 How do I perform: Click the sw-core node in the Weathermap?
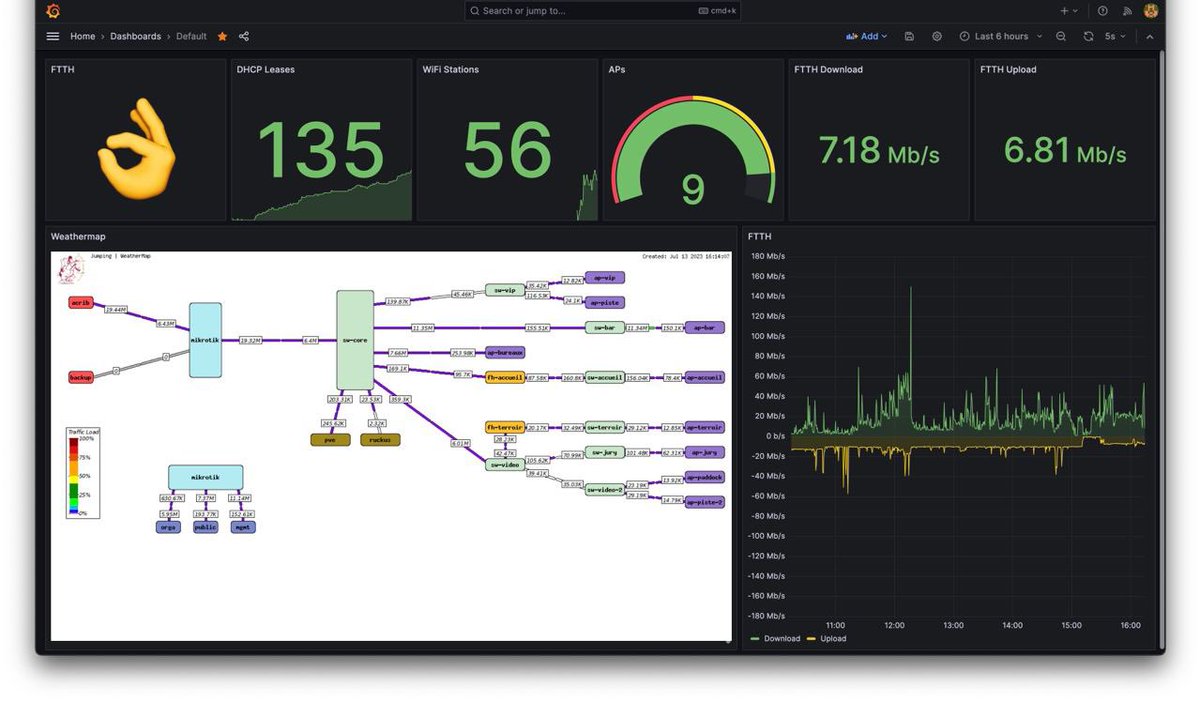point(355,340)
